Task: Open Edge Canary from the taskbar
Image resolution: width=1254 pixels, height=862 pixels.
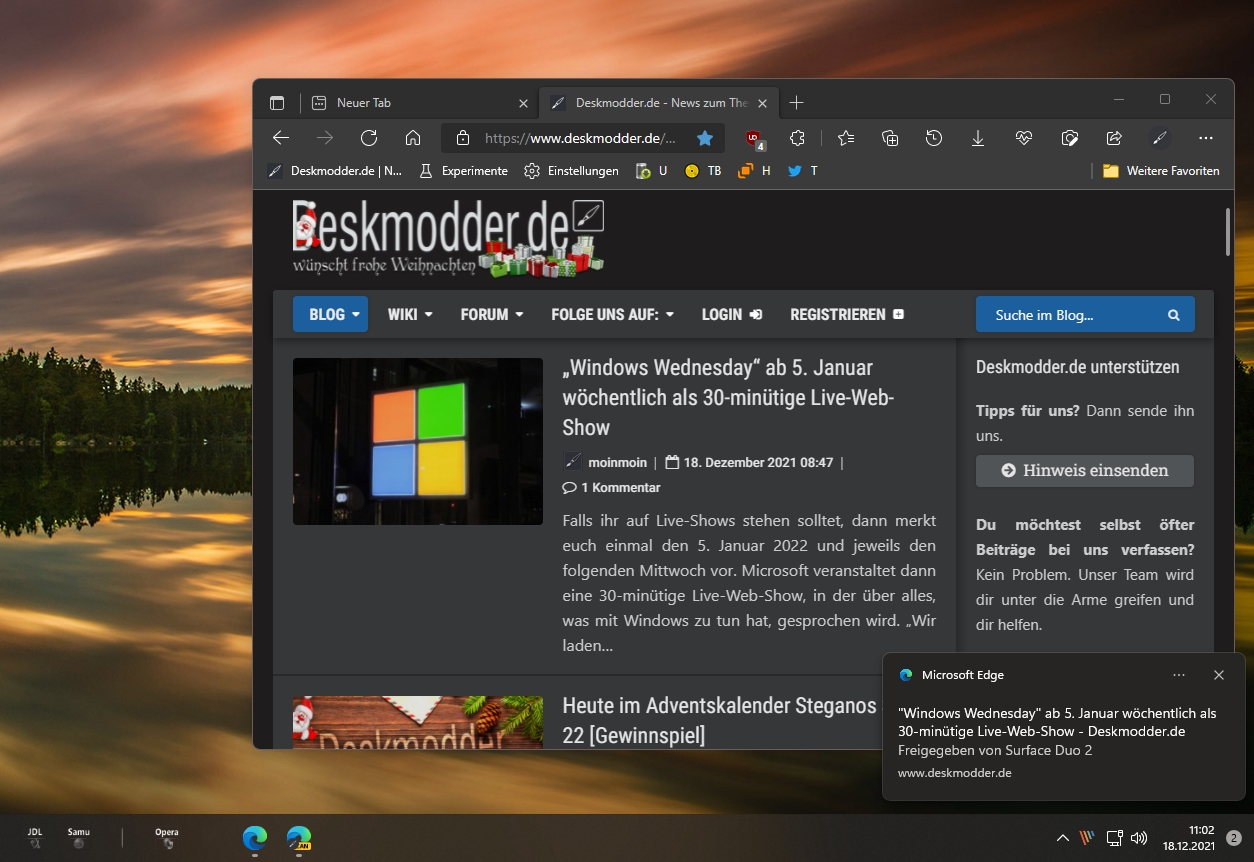Action: click(x=299, y=838)
